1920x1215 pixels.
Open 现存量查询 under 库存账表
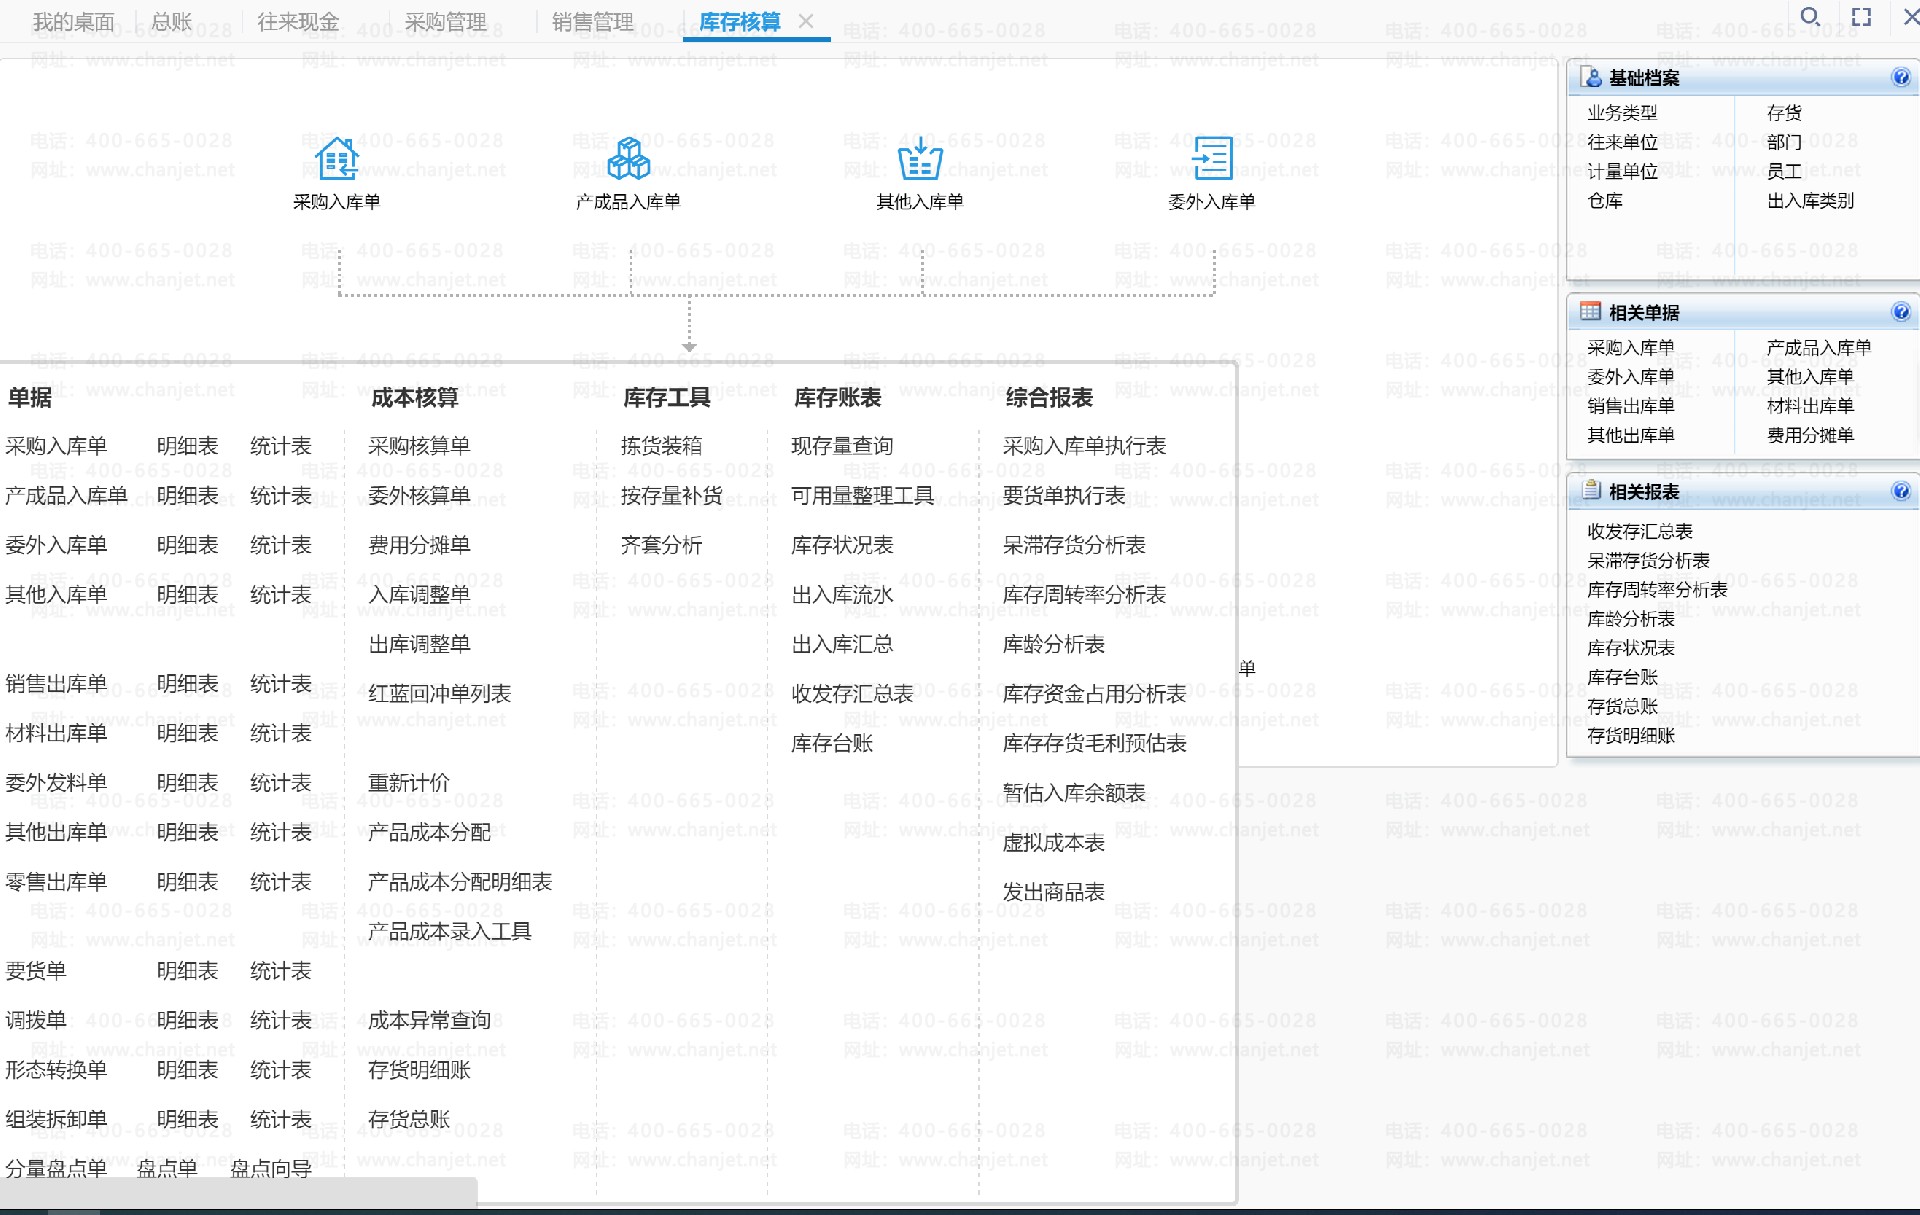[x=842, y=446]
